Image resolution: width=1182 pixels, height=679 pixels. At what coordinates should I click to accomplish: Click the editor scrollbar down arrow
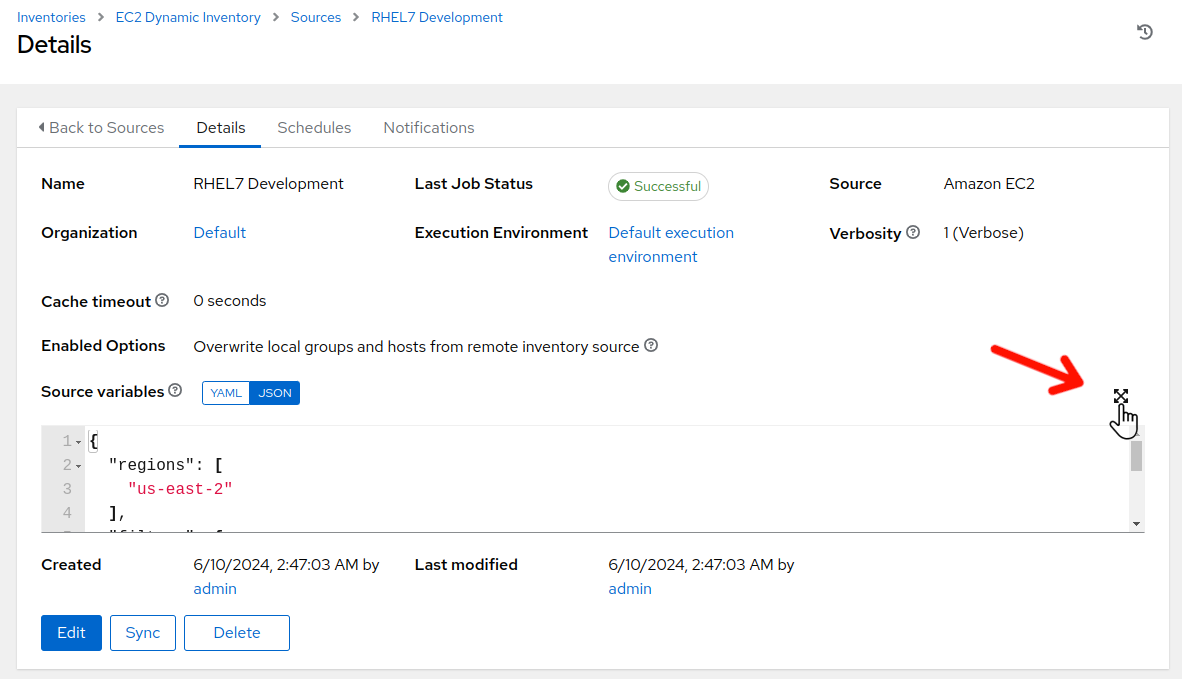tap(1136, 524)
